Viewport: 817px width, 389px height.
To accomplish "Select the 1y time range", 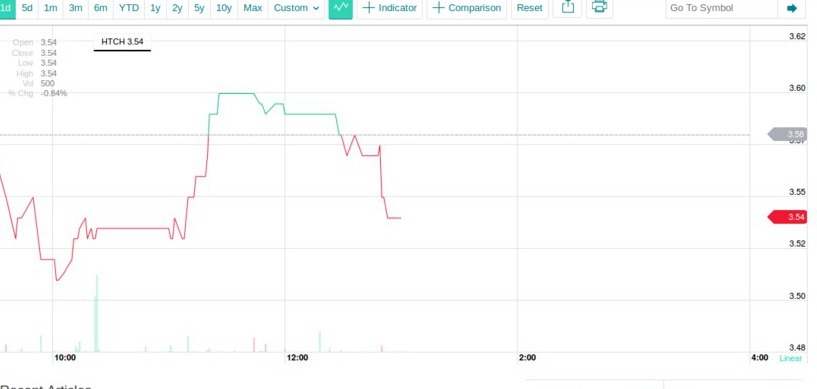I will tap(155, 8).
